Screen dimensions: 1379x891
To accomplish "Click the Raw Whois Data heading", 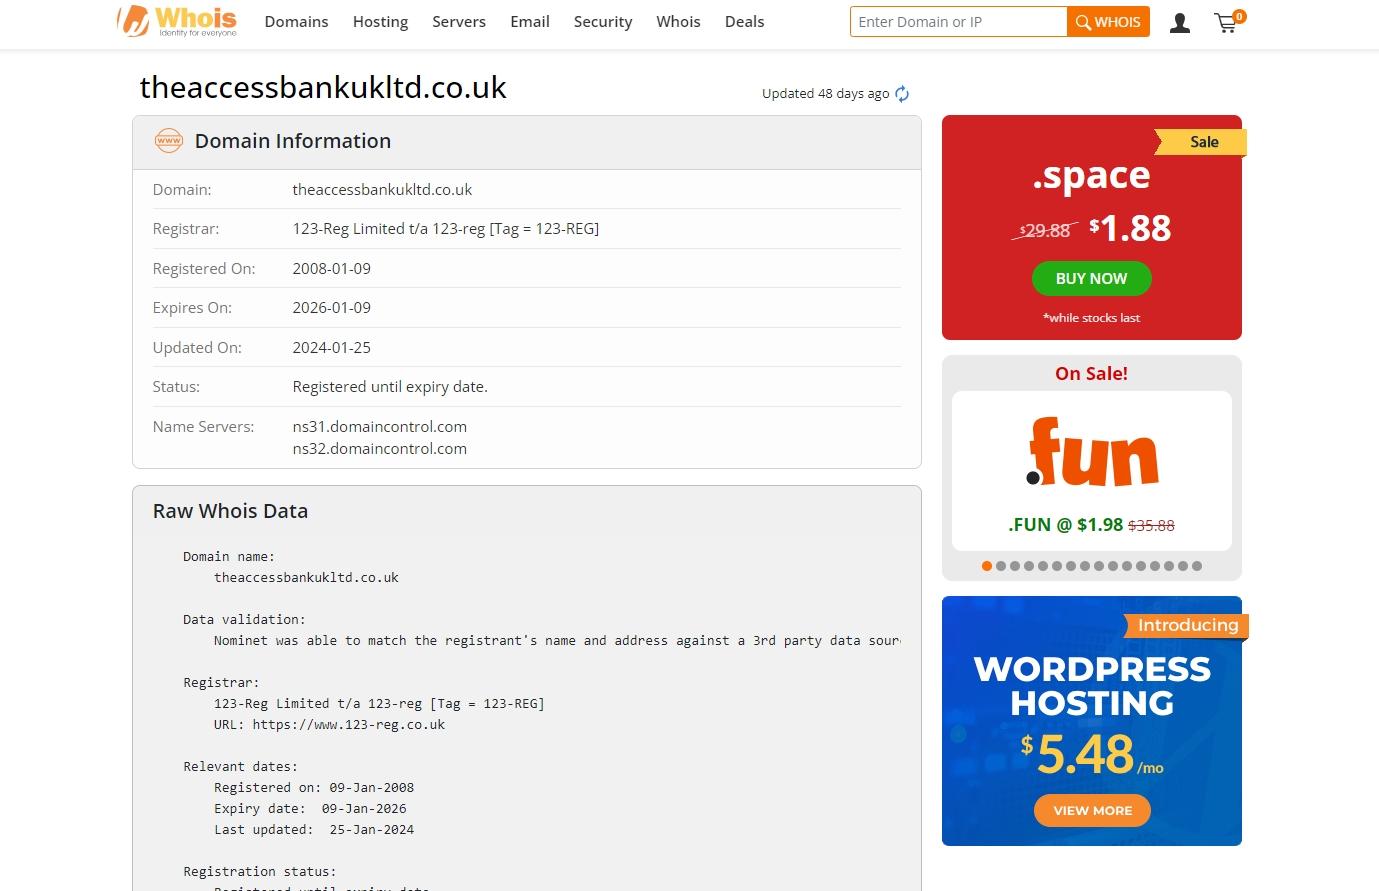I will tap(230, 511).
